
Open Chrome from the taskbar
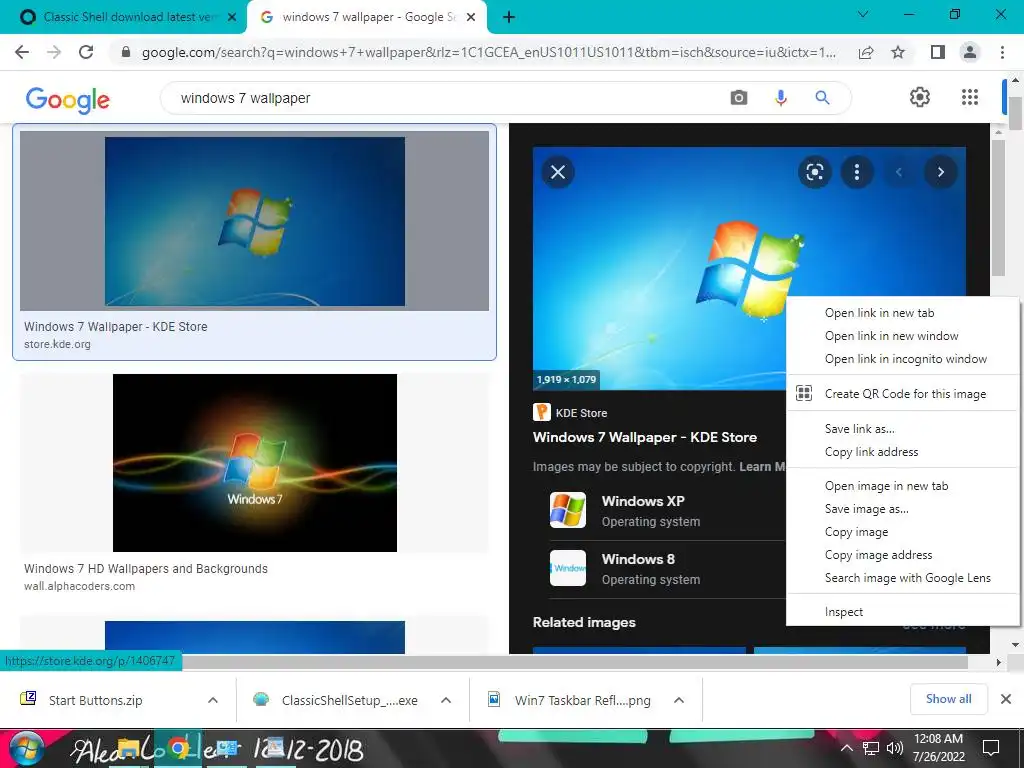(x=178, y=750)
